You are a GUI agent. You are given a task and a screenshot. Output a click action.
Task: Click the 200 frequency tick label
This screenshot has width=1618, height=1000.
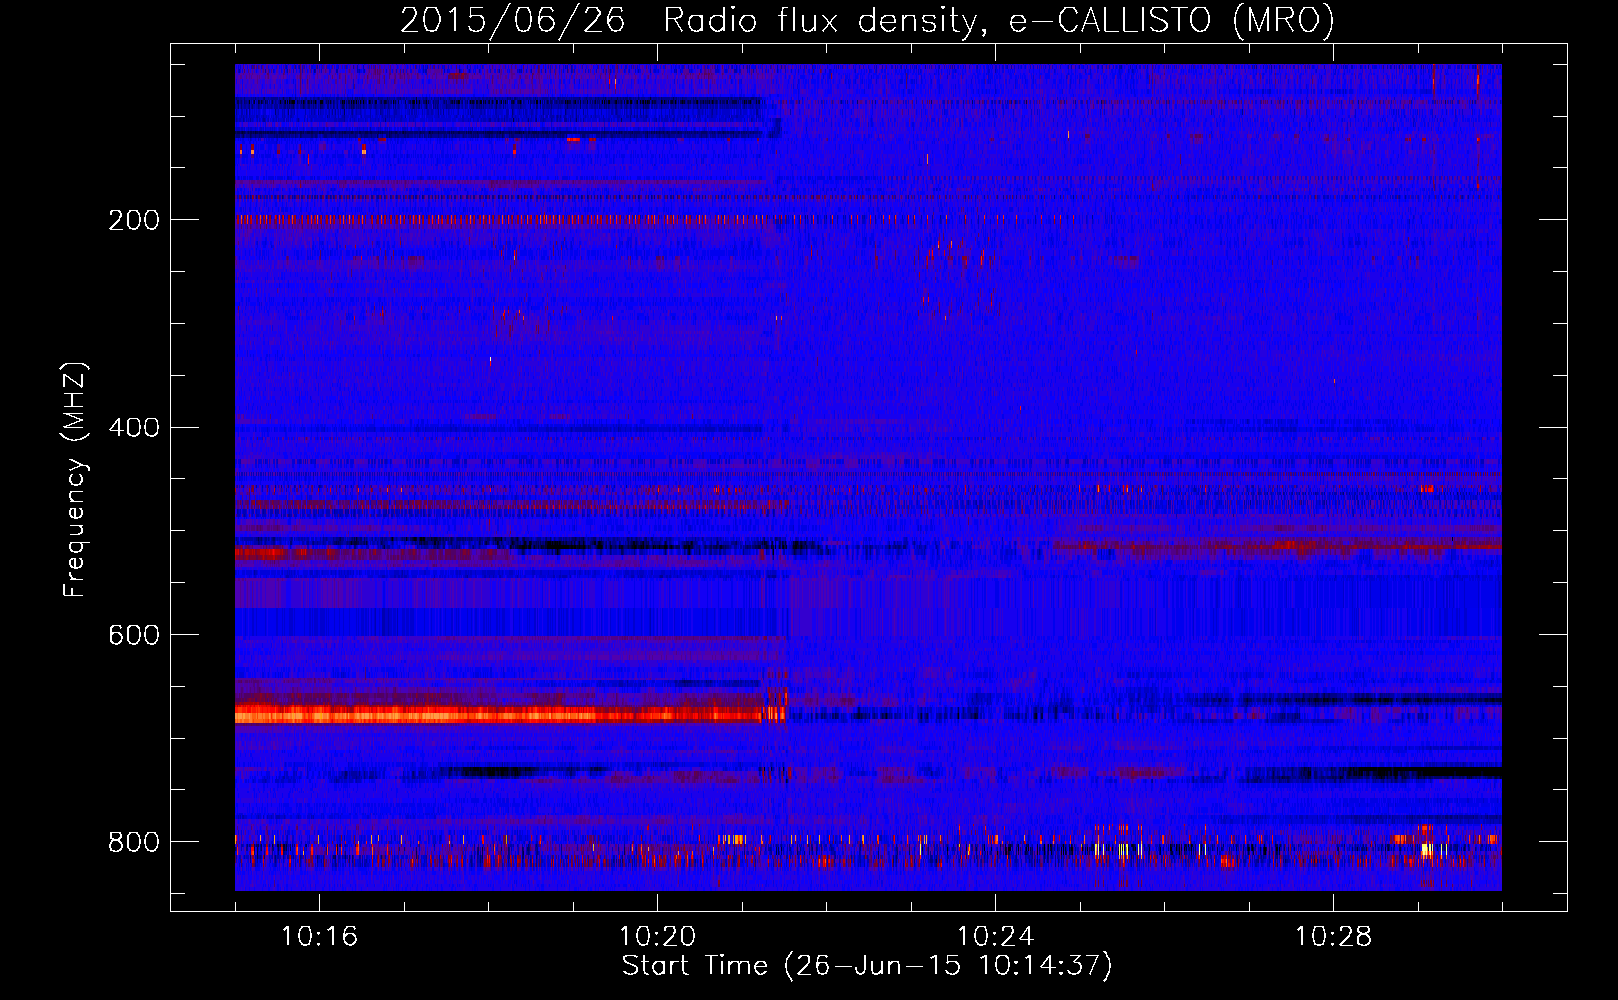(x=134, y=220)
